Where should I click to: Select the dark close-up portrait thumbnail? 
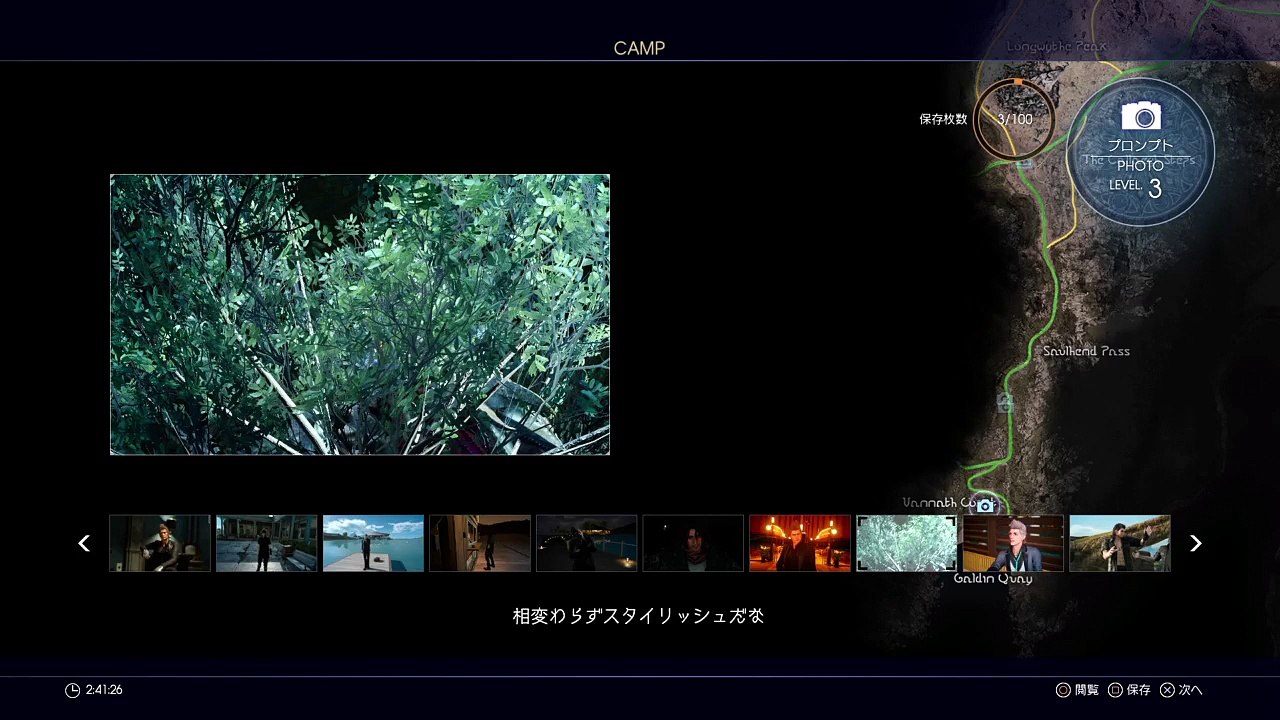(x=693, y=543)
